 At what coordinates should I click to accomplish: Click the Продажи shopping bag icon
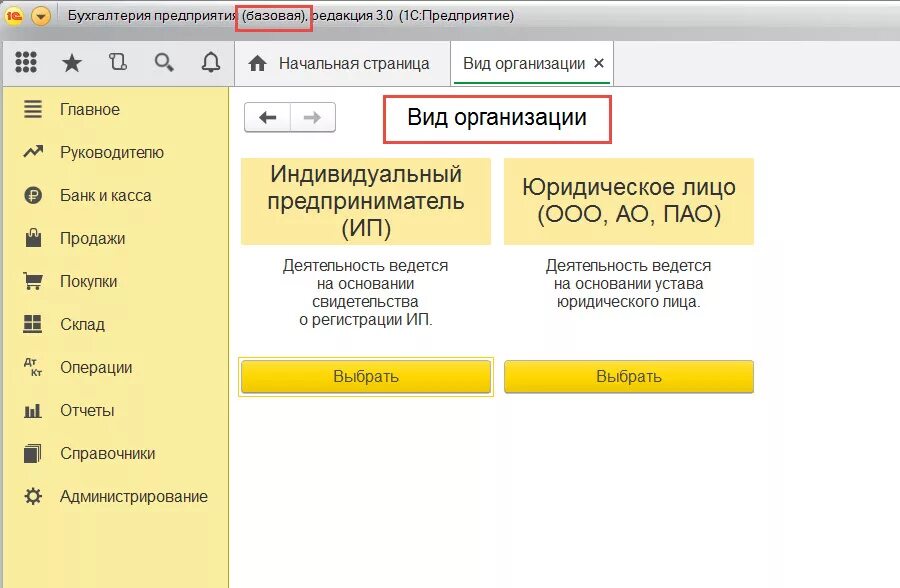coord(33,238)
